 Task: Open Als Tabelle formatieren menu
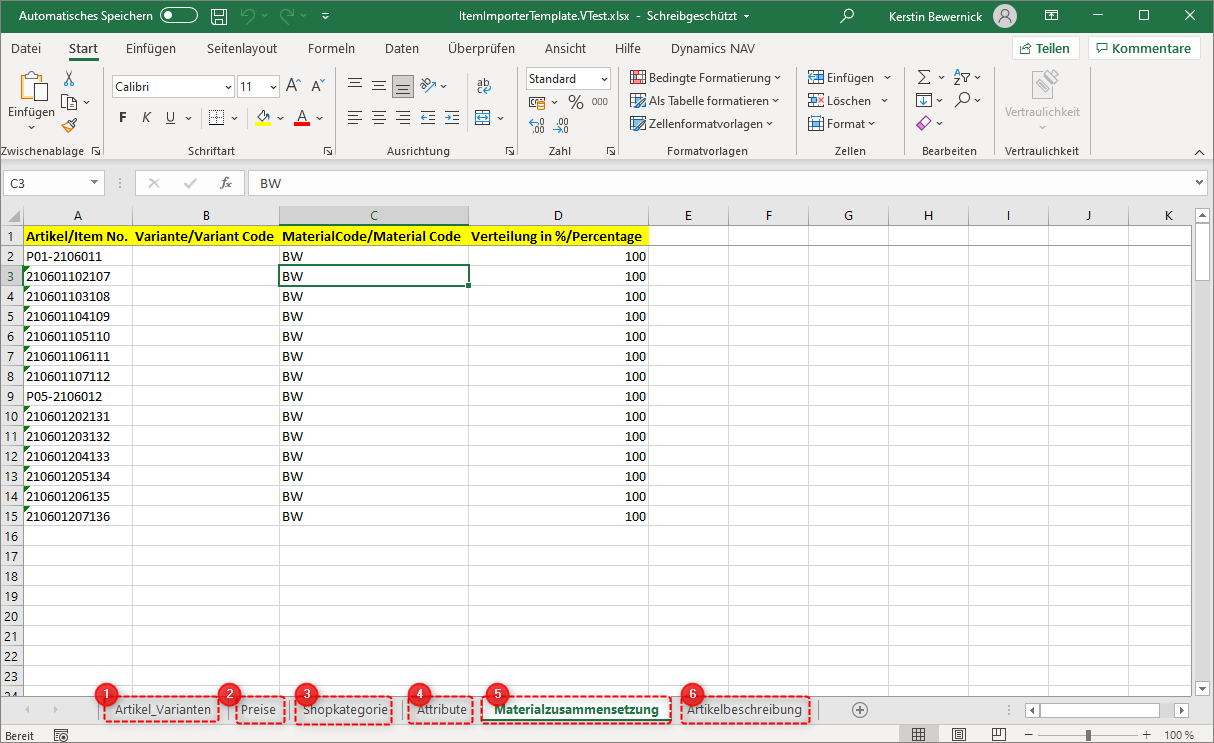tap(705, 100)
